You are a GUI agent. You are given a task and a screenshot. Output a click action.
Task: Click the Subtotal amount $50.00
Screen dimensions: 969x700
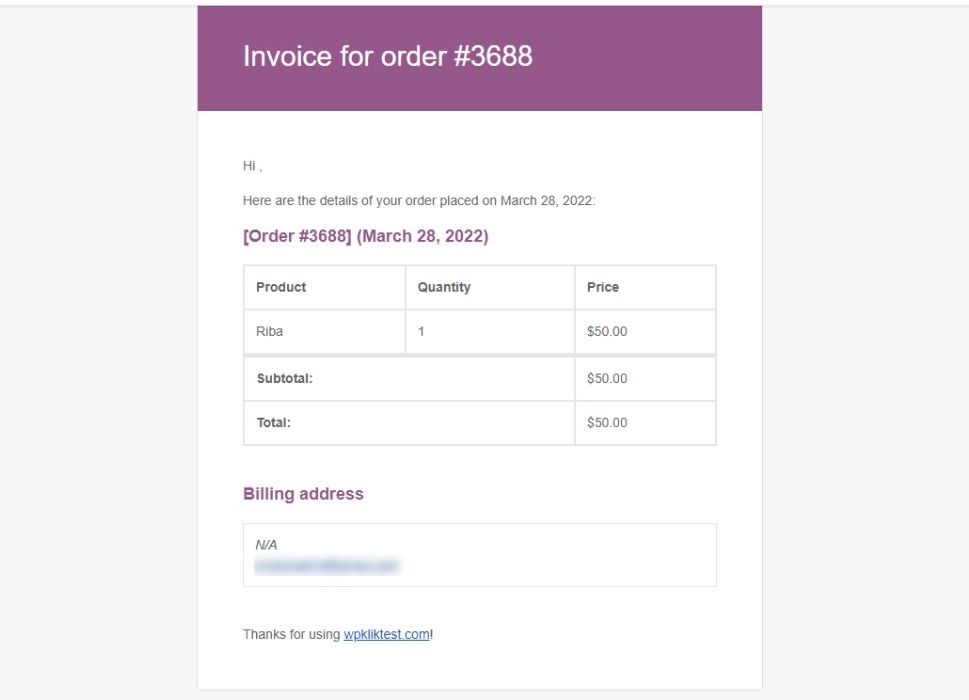(x=607, y=379)
